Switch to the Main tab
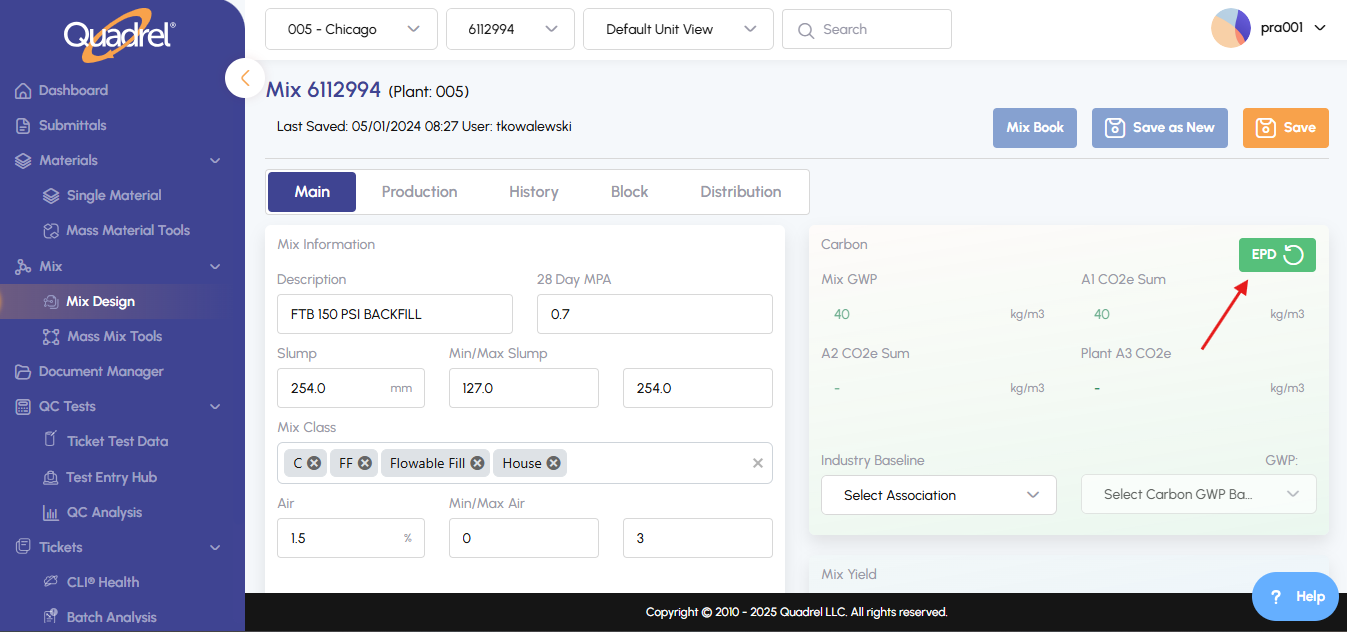Screen dimensions: 1347x632 tap(312, 192)
